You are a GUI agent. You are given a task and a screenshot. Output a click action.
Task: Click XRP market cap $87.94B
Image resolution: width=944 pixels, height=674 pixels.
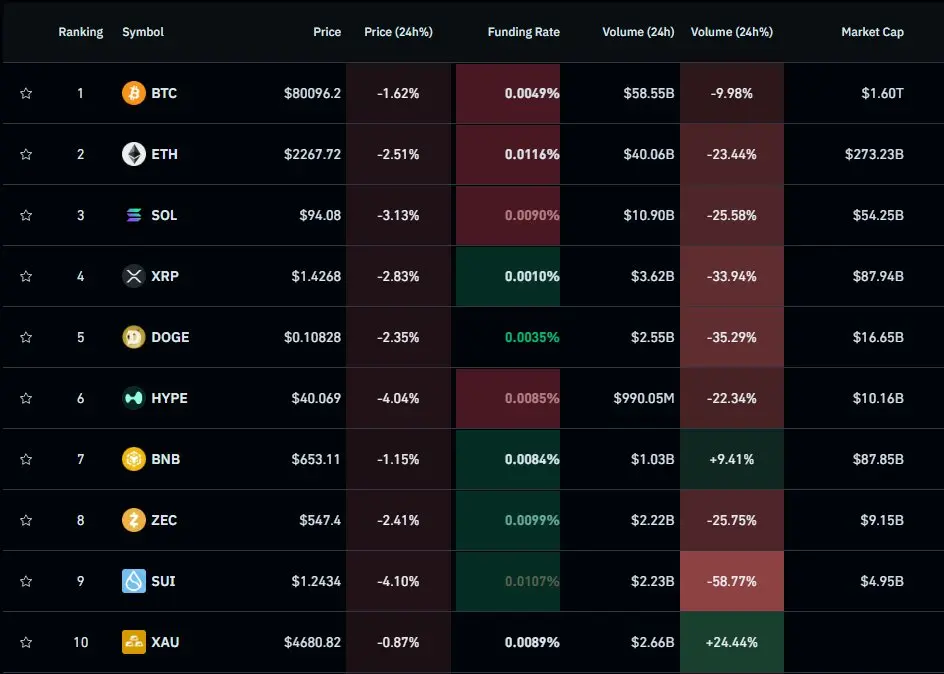point(878,276)
